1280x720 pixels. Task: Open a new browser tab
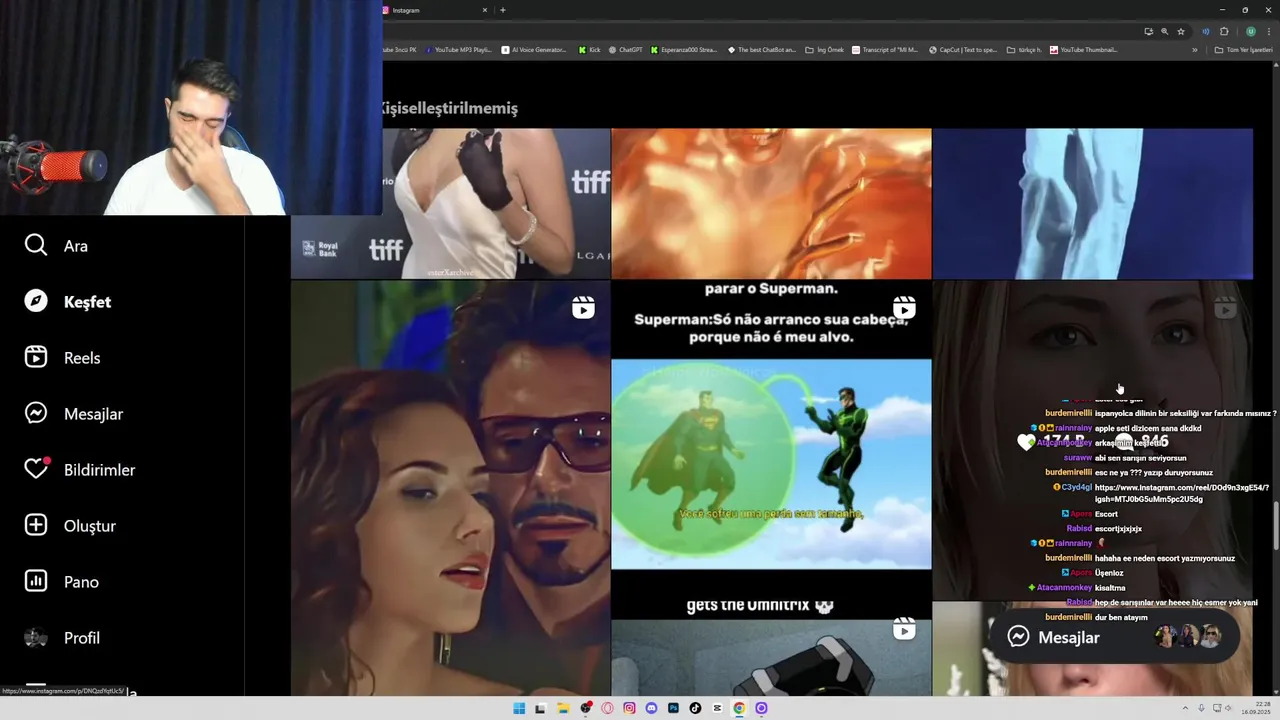pos(502,10)
